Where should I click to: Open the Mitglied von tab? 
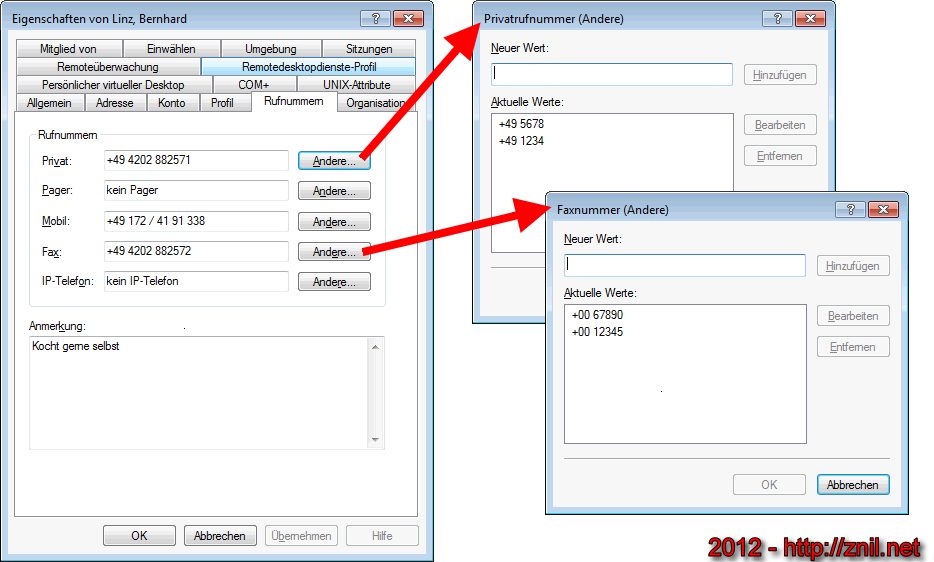(68, 49)
